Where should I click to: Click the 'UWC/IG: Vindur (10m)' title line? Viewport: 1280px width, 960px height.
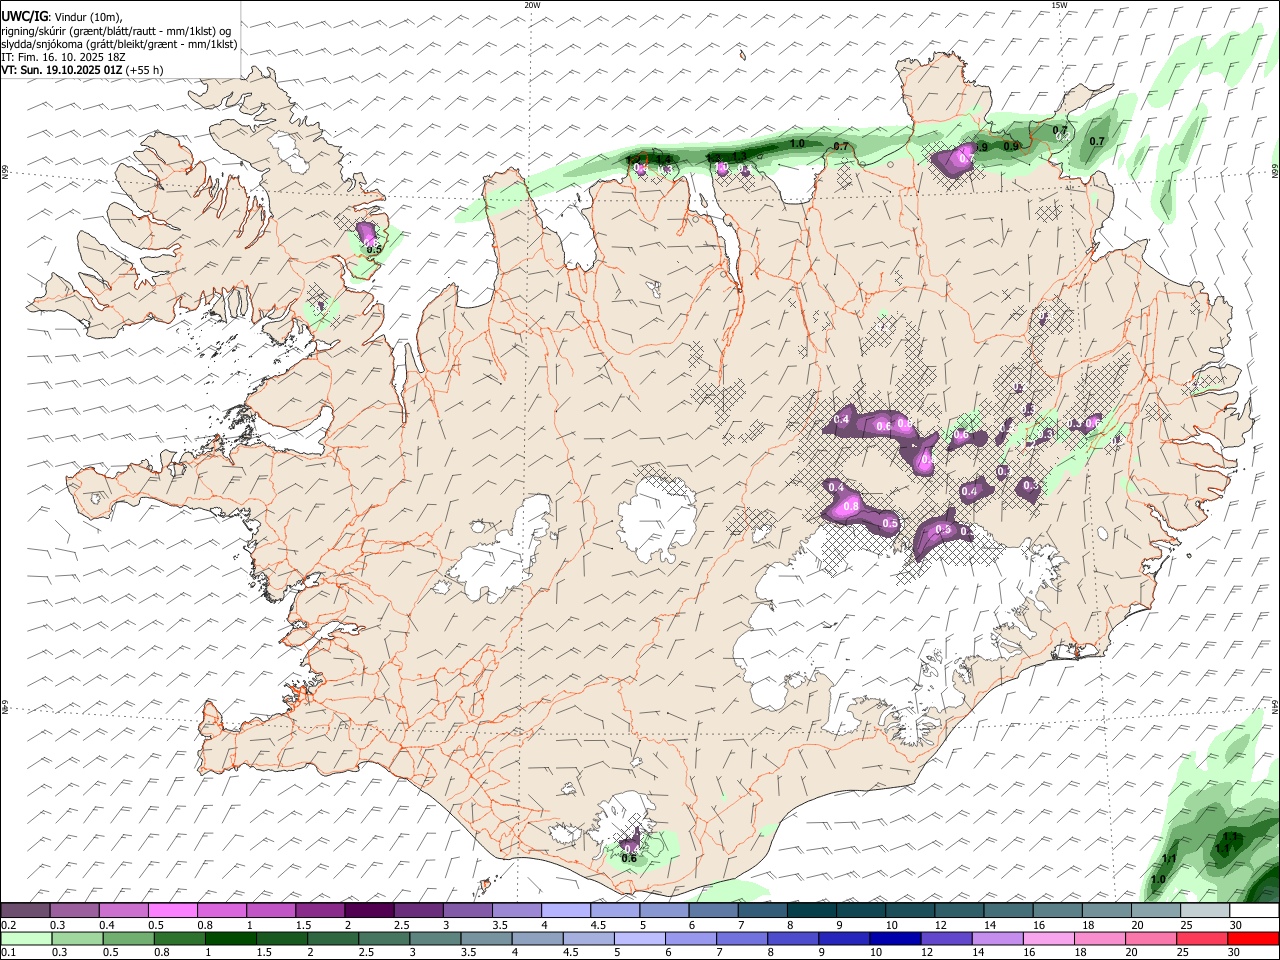point(62,17)
